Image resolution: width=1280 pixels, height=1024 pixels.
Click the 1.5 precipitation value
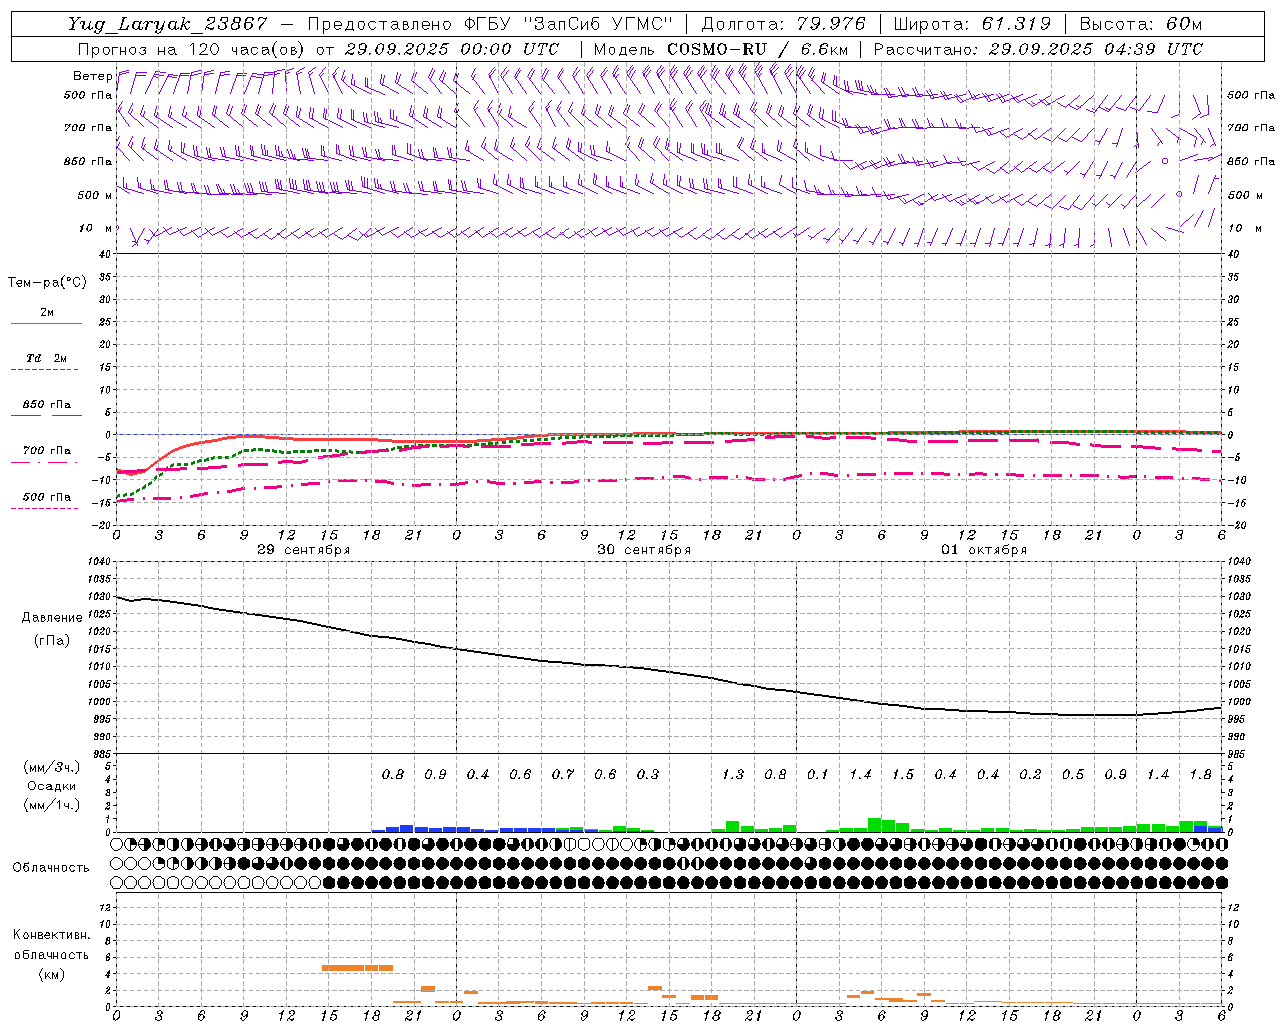903,774
